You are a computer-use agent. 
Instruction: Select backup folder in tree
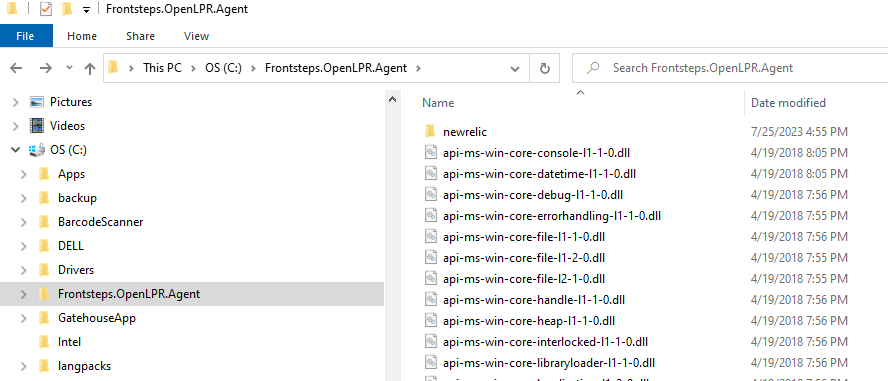click(x=77, y=198)
